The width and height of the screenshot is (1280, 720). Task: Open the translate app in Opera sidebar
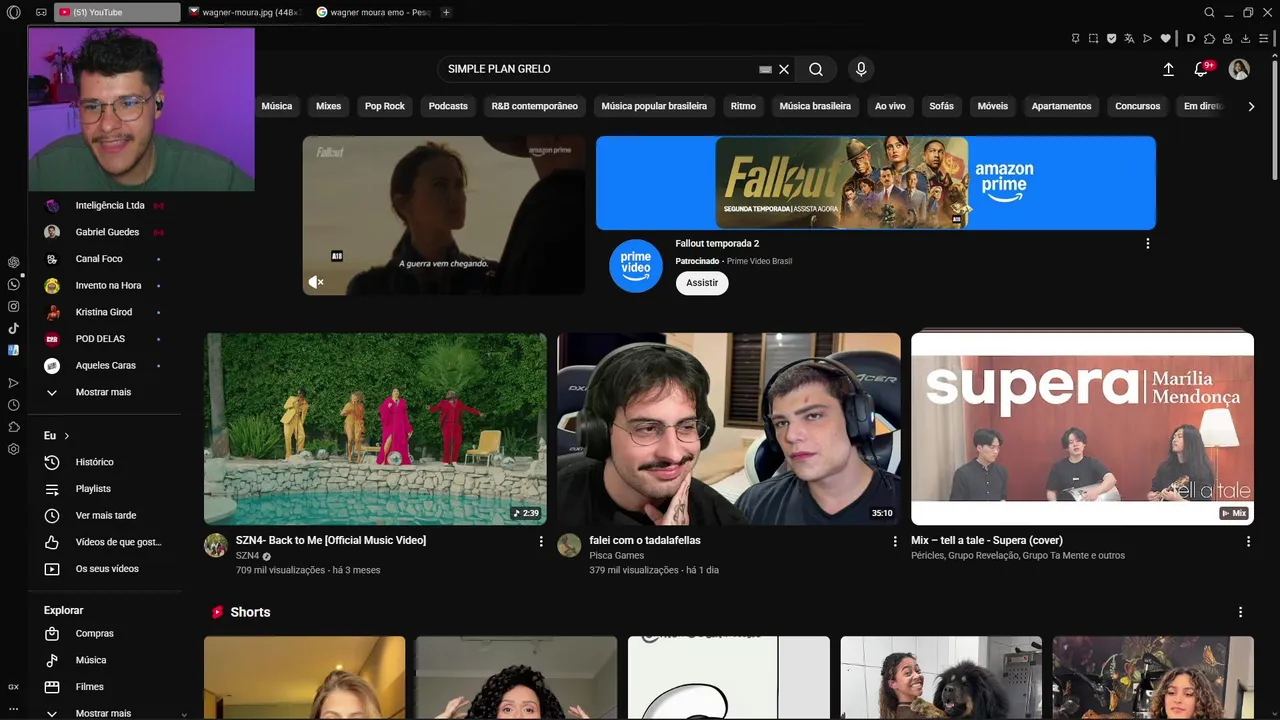click(x=14, y=350)
